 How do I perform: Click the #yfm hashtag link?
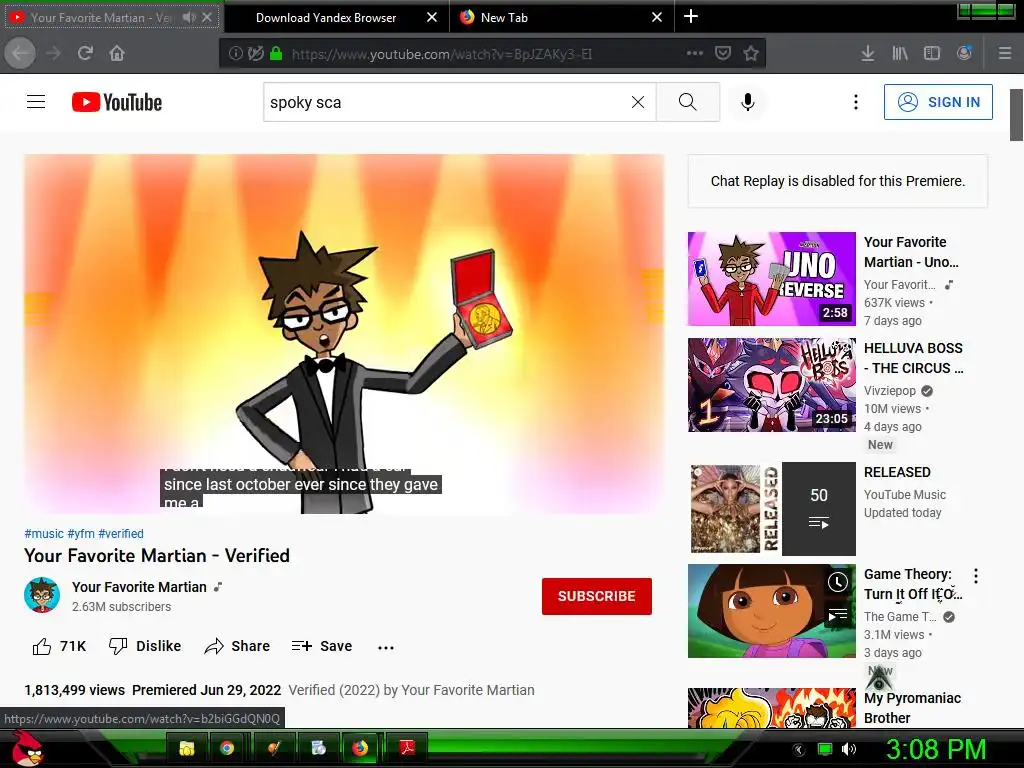[81, 534]
